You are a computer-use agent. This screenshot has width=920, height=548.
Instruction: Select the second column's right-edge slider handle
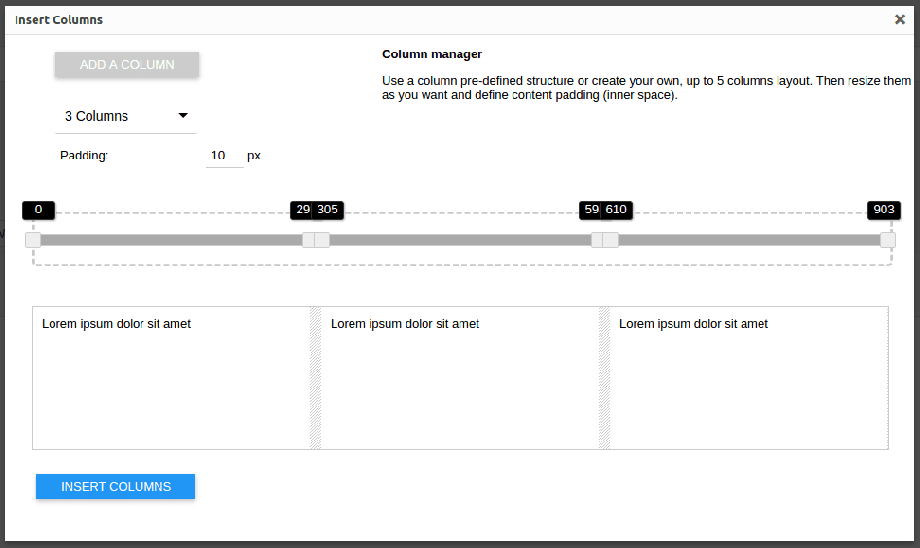[x=598, y=240]
